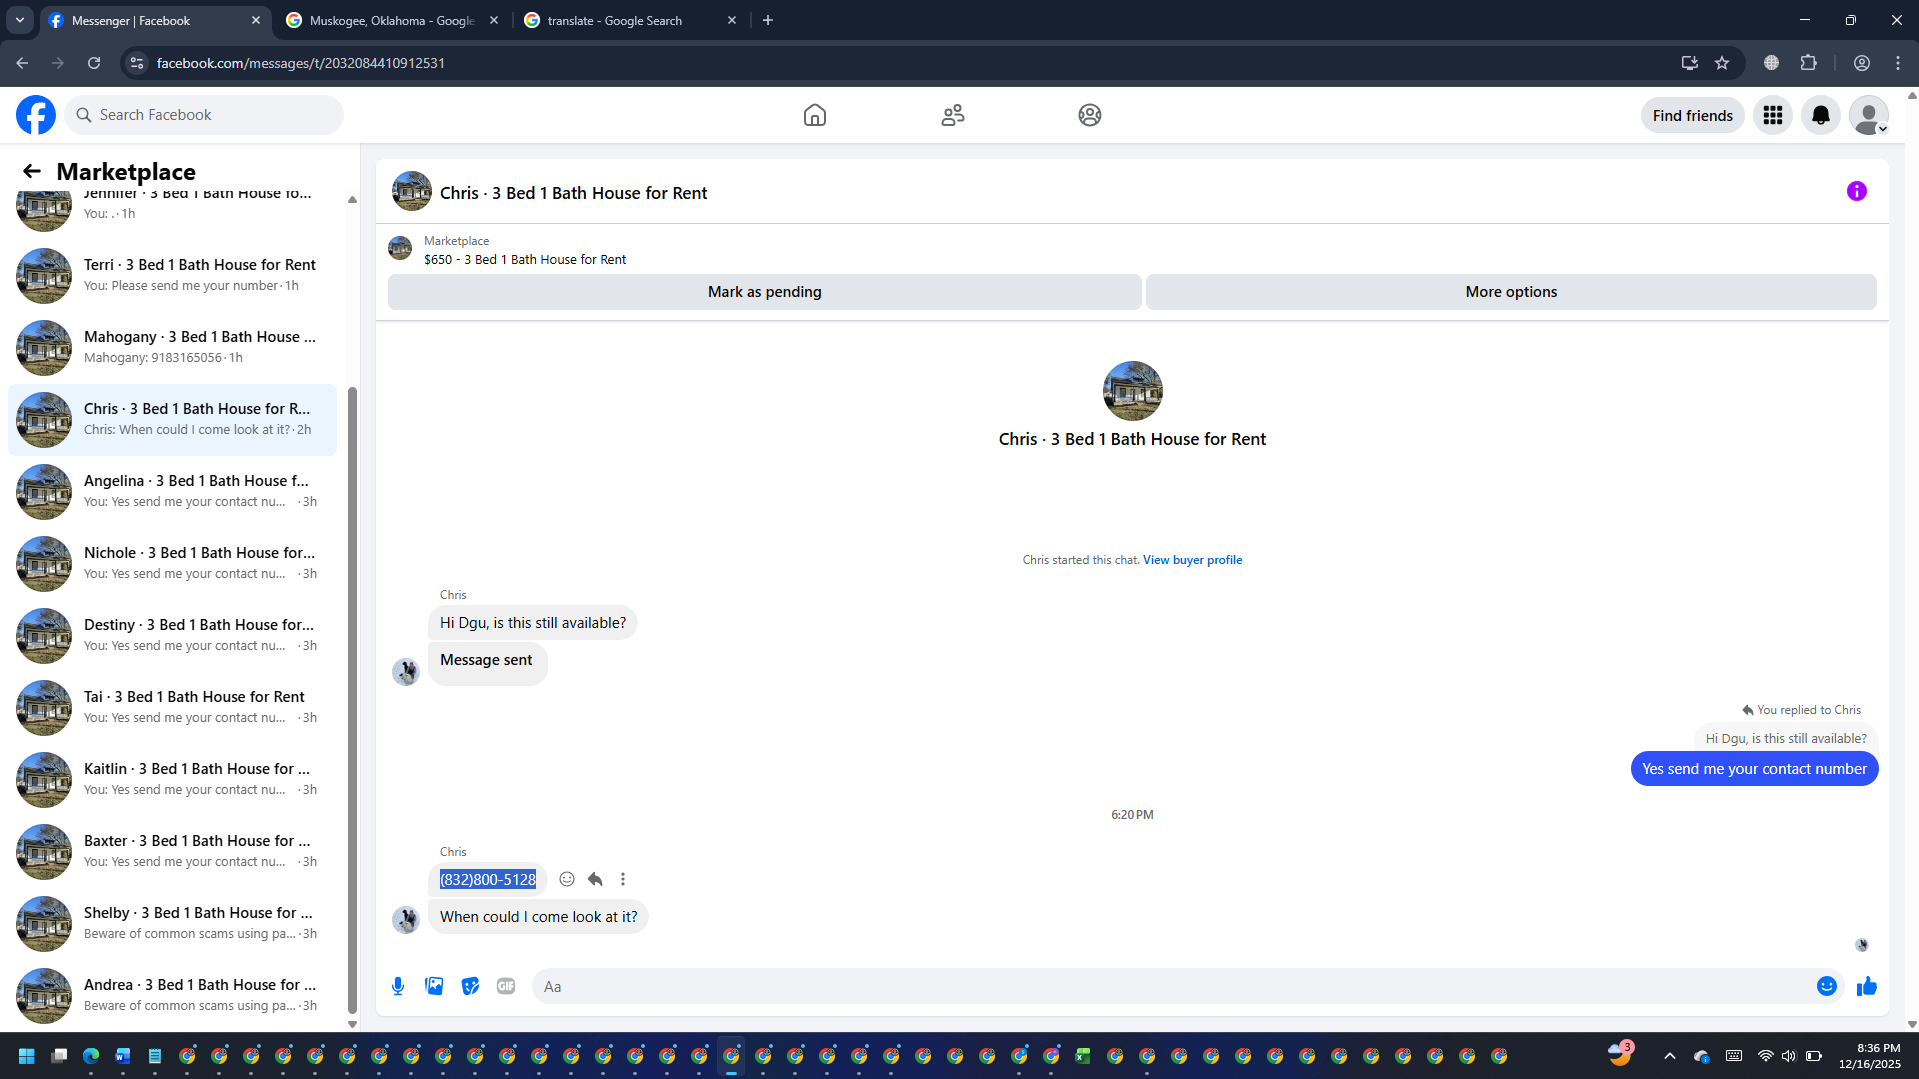Open the Friends icon in top navigation
This screenshot has height=1079, width=1919.
(x=953, y=115)
